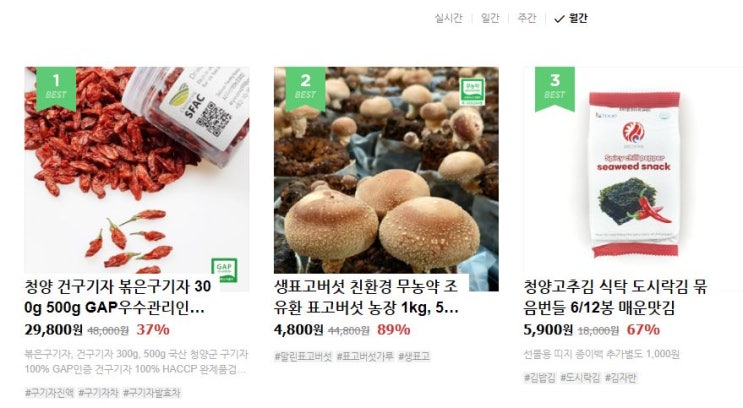743x408 pixels.
Task: Click the organic certification badge on mushroom image
Action: [472, 91]
